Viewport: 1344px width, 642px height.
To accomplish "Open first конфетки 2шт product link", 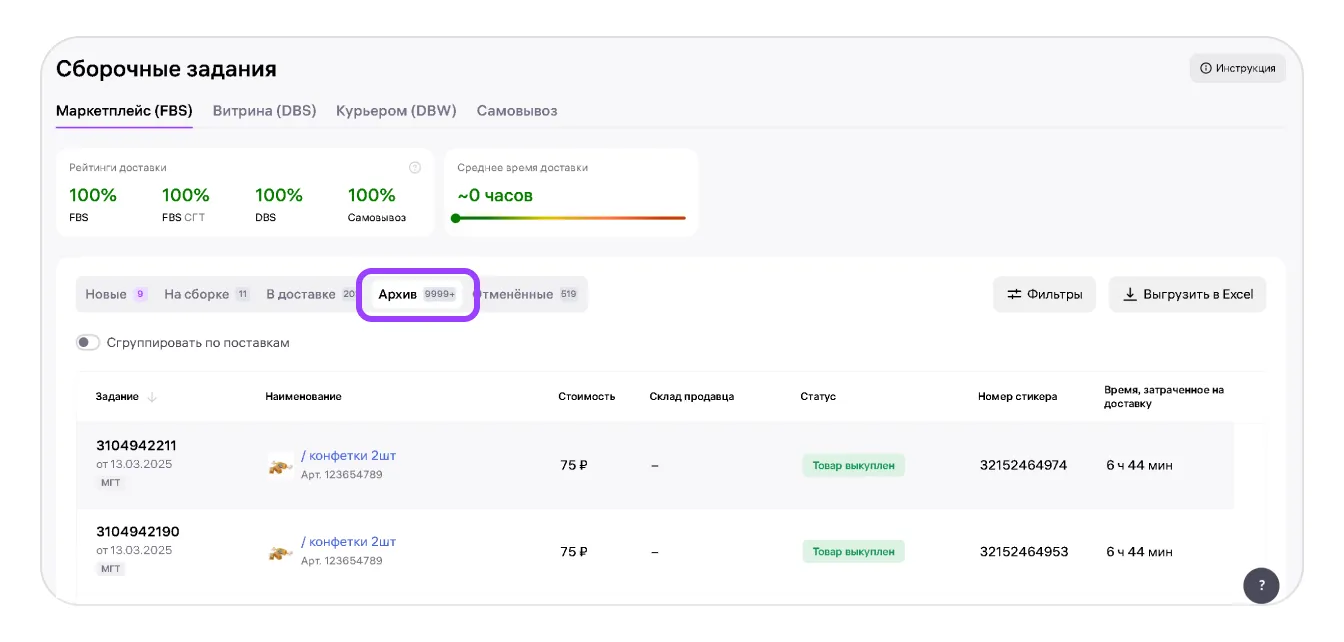I will (x=349, y=456).
